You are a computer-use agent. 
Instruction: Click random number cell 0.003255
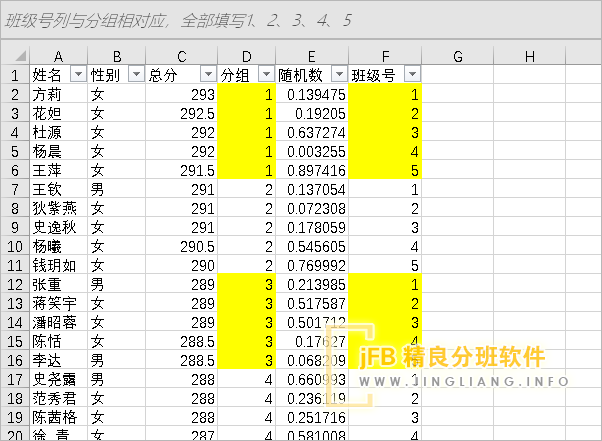point(312,151)
